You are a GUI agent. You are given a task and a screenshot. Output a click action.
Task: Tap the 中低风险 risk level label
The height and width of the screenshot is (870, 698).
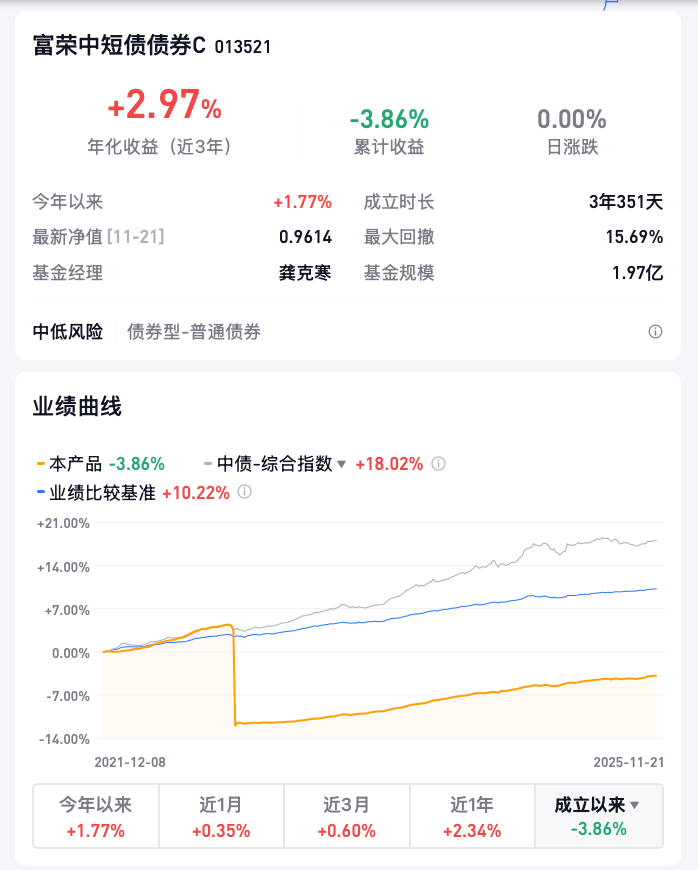point(68,332)
